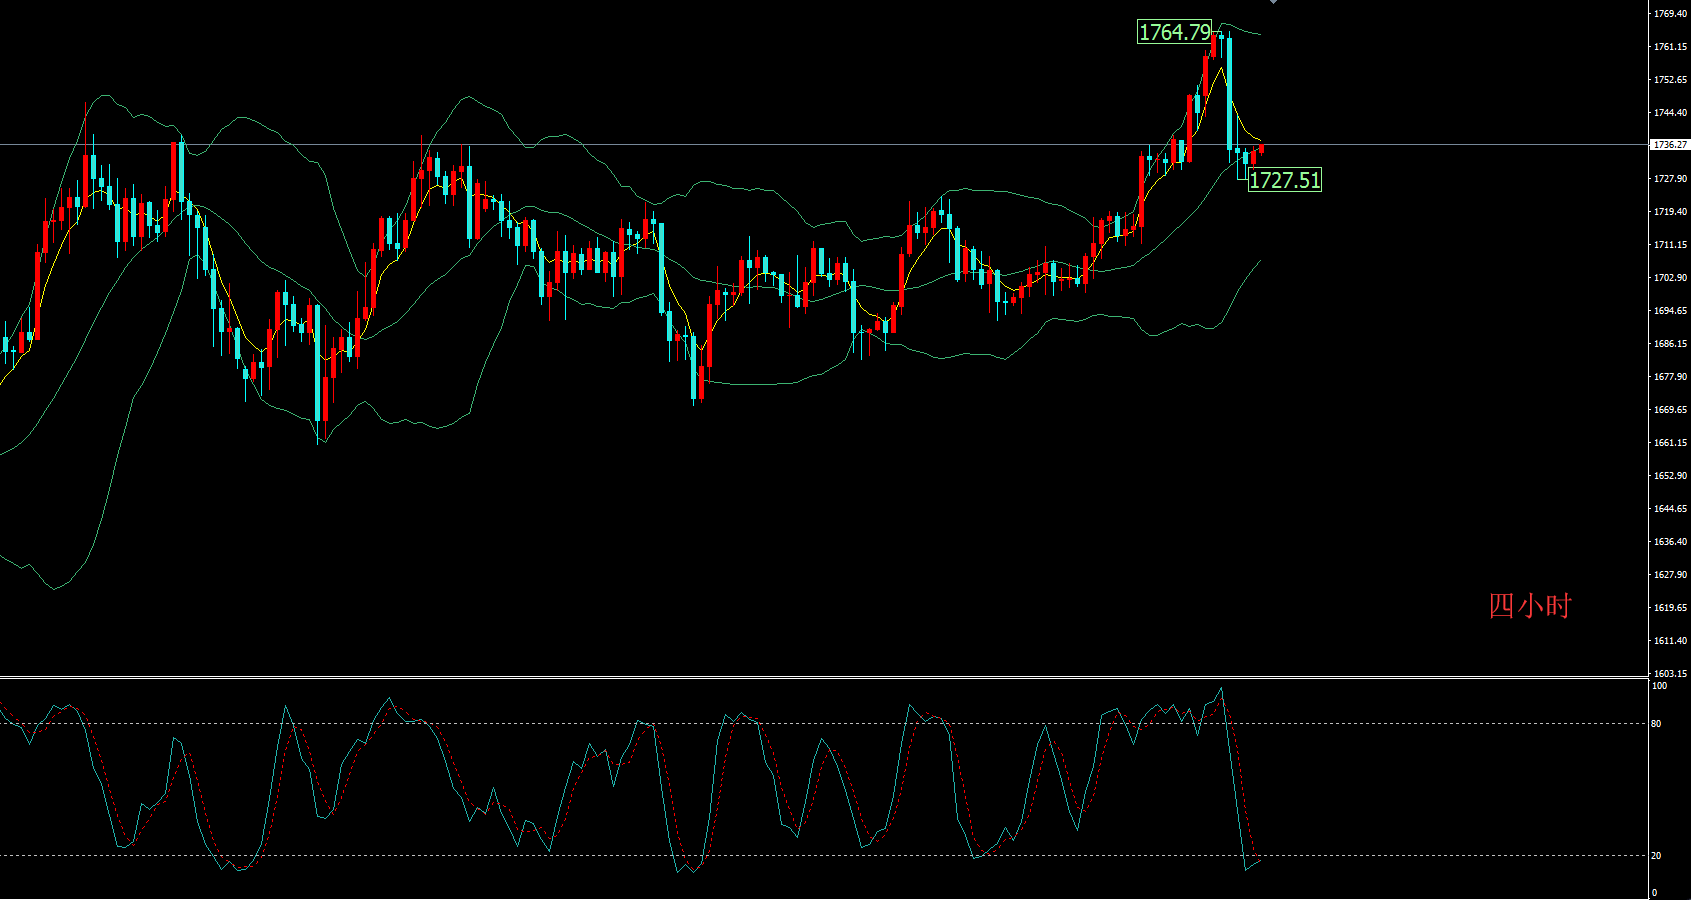Click the current price tag 1736.27
Screen dimensions: 1691x900
tap(1669, 145)
